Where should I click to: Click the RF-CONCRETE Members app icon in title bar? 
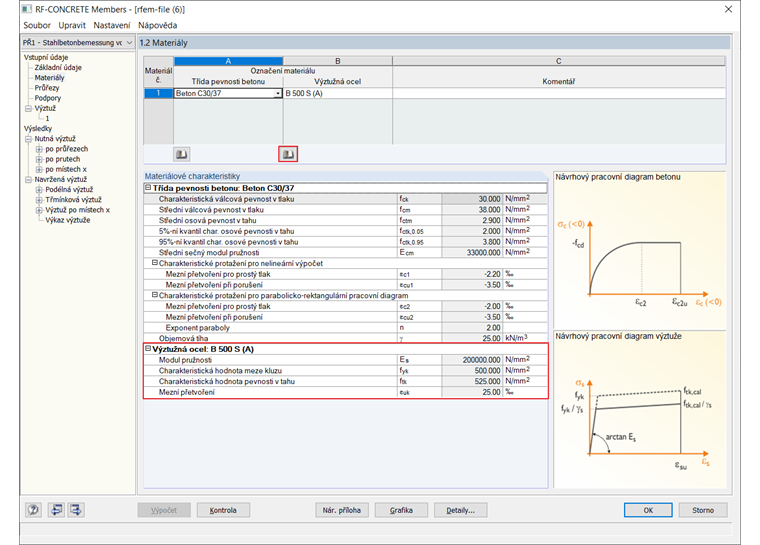(x=27, y=9)
